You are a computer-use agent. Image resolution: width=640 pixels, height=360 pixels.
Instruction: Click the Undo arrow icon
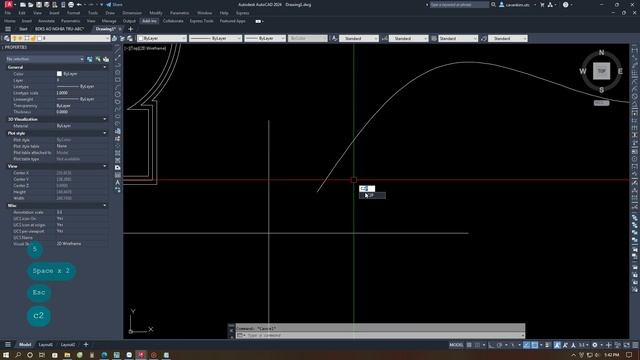pyautogui.click(x=79, y=5)
